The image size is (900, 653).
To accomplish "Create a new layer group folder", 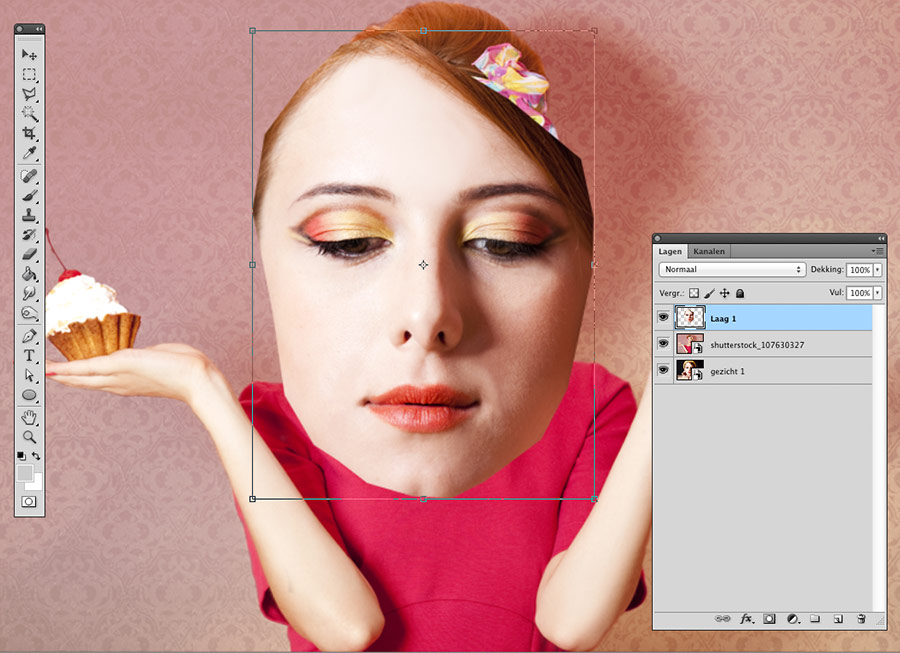I will pyautogui.click(x=815, y=619).
